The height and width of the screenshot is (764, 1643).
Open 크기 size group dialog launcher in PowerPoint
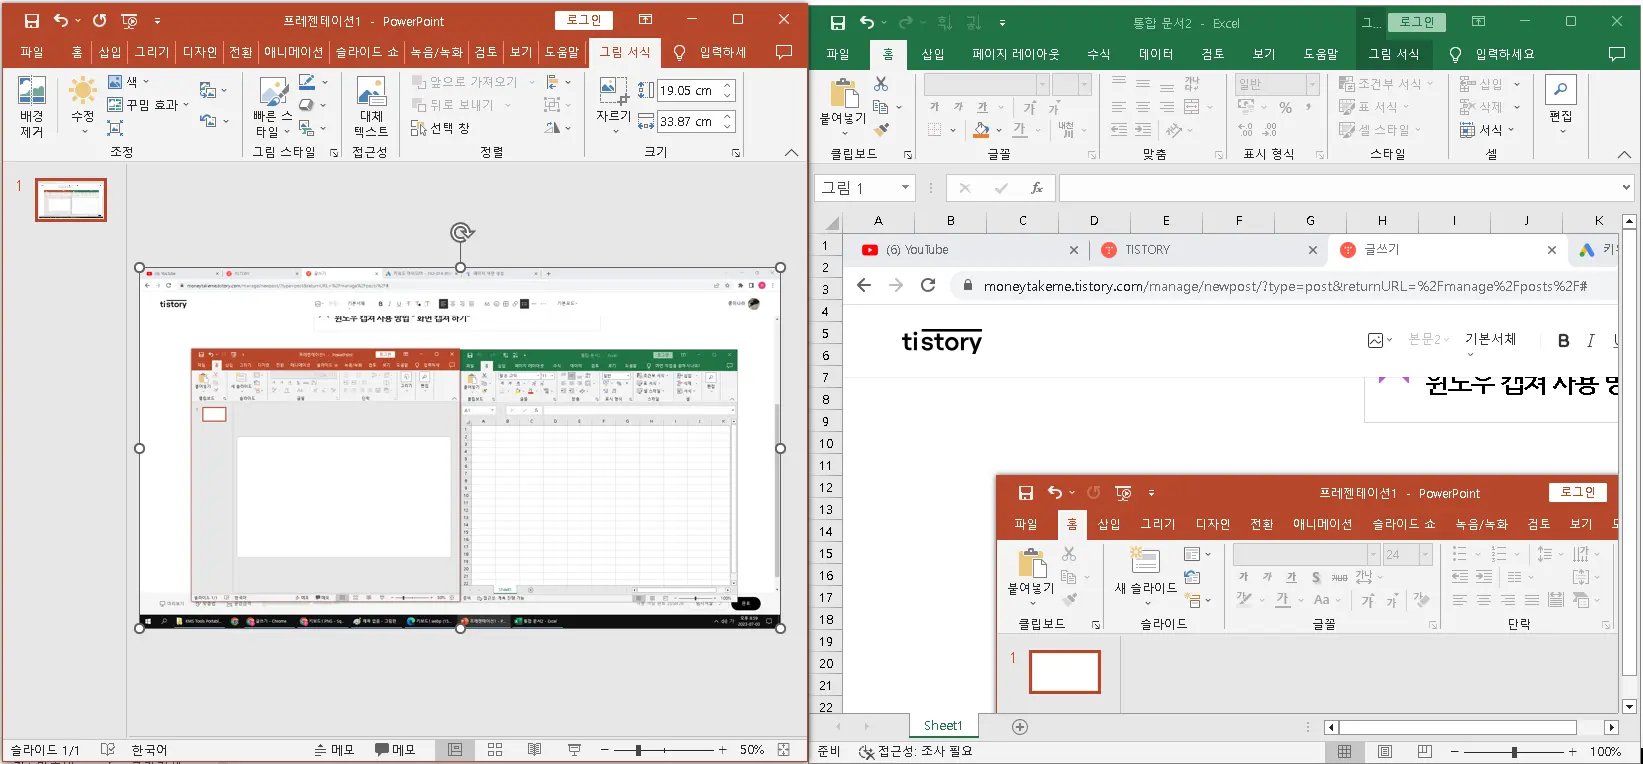(x=736, y=153)
